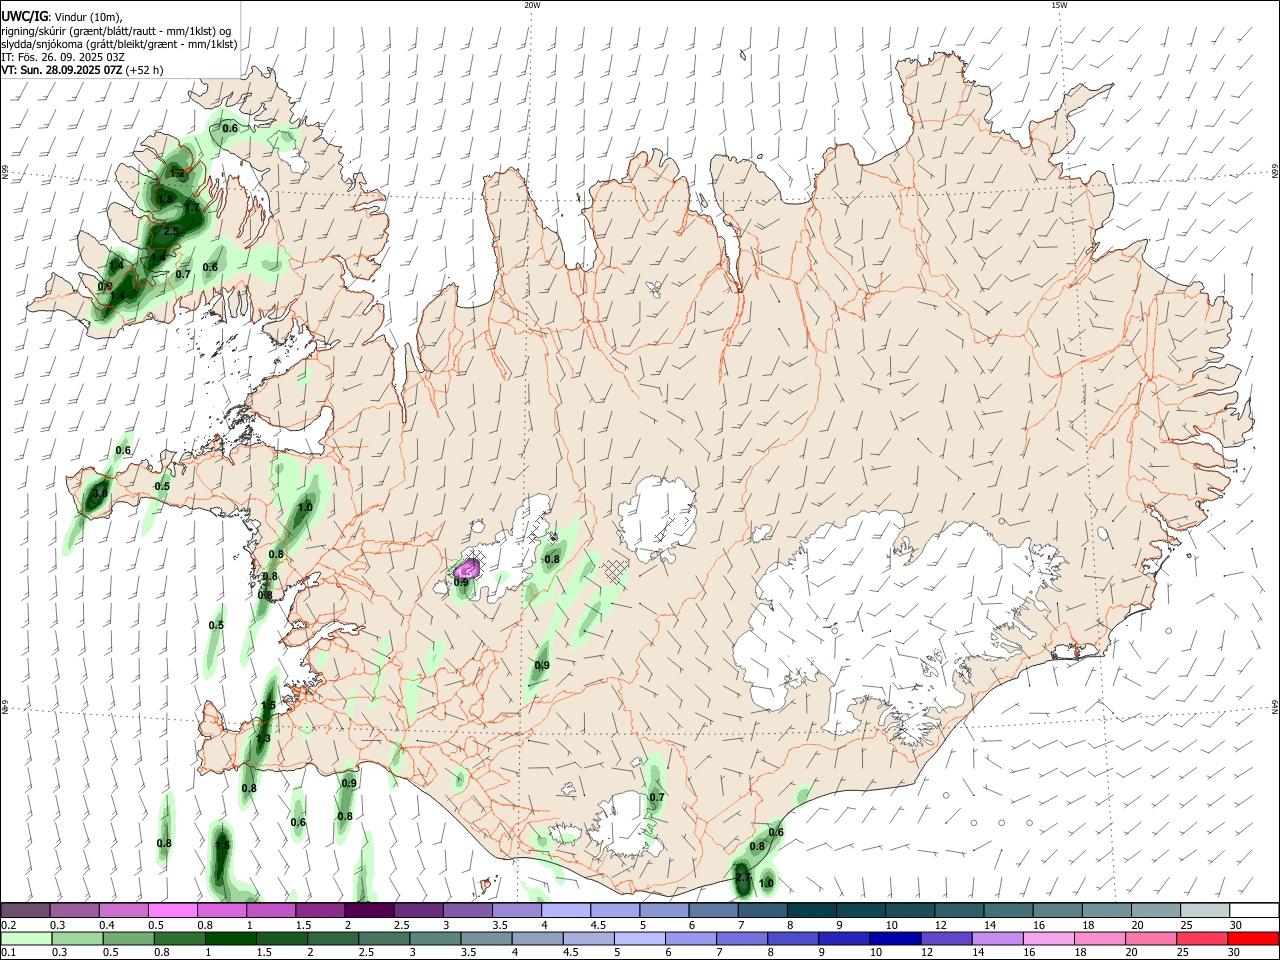Pick the snow scale swatch between 0.5 and 0.8
Viewport: 1280px width, 960px height.
pos(172,910)
